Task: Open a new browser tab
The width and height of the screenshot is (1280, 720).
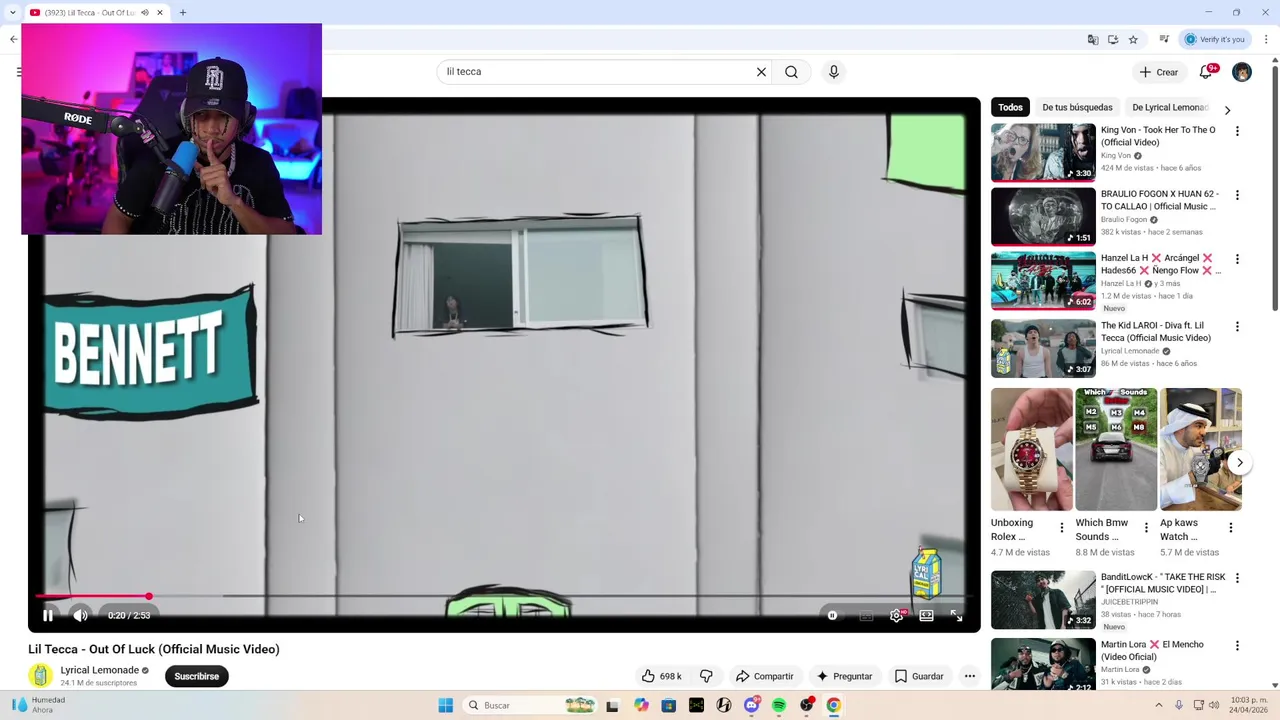Action: point(183,12)
